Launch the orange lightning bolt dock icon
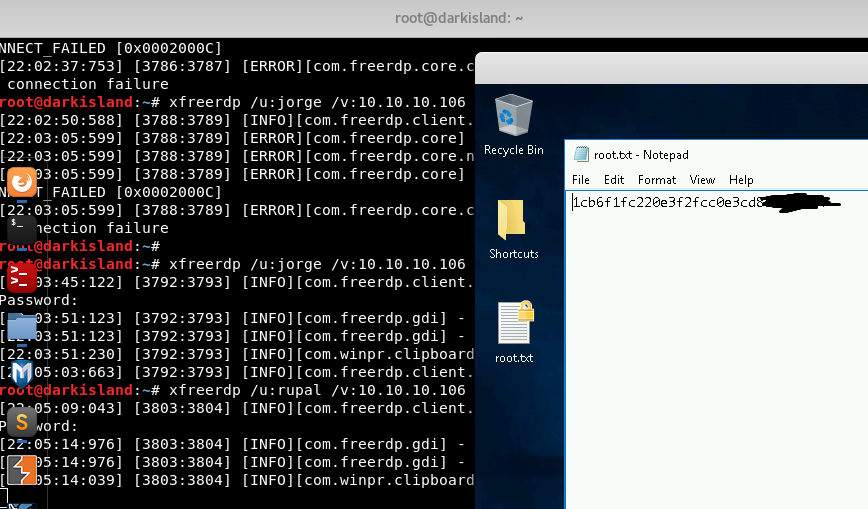The width and height of the screenshot is (868, 509). pos(22,469)
